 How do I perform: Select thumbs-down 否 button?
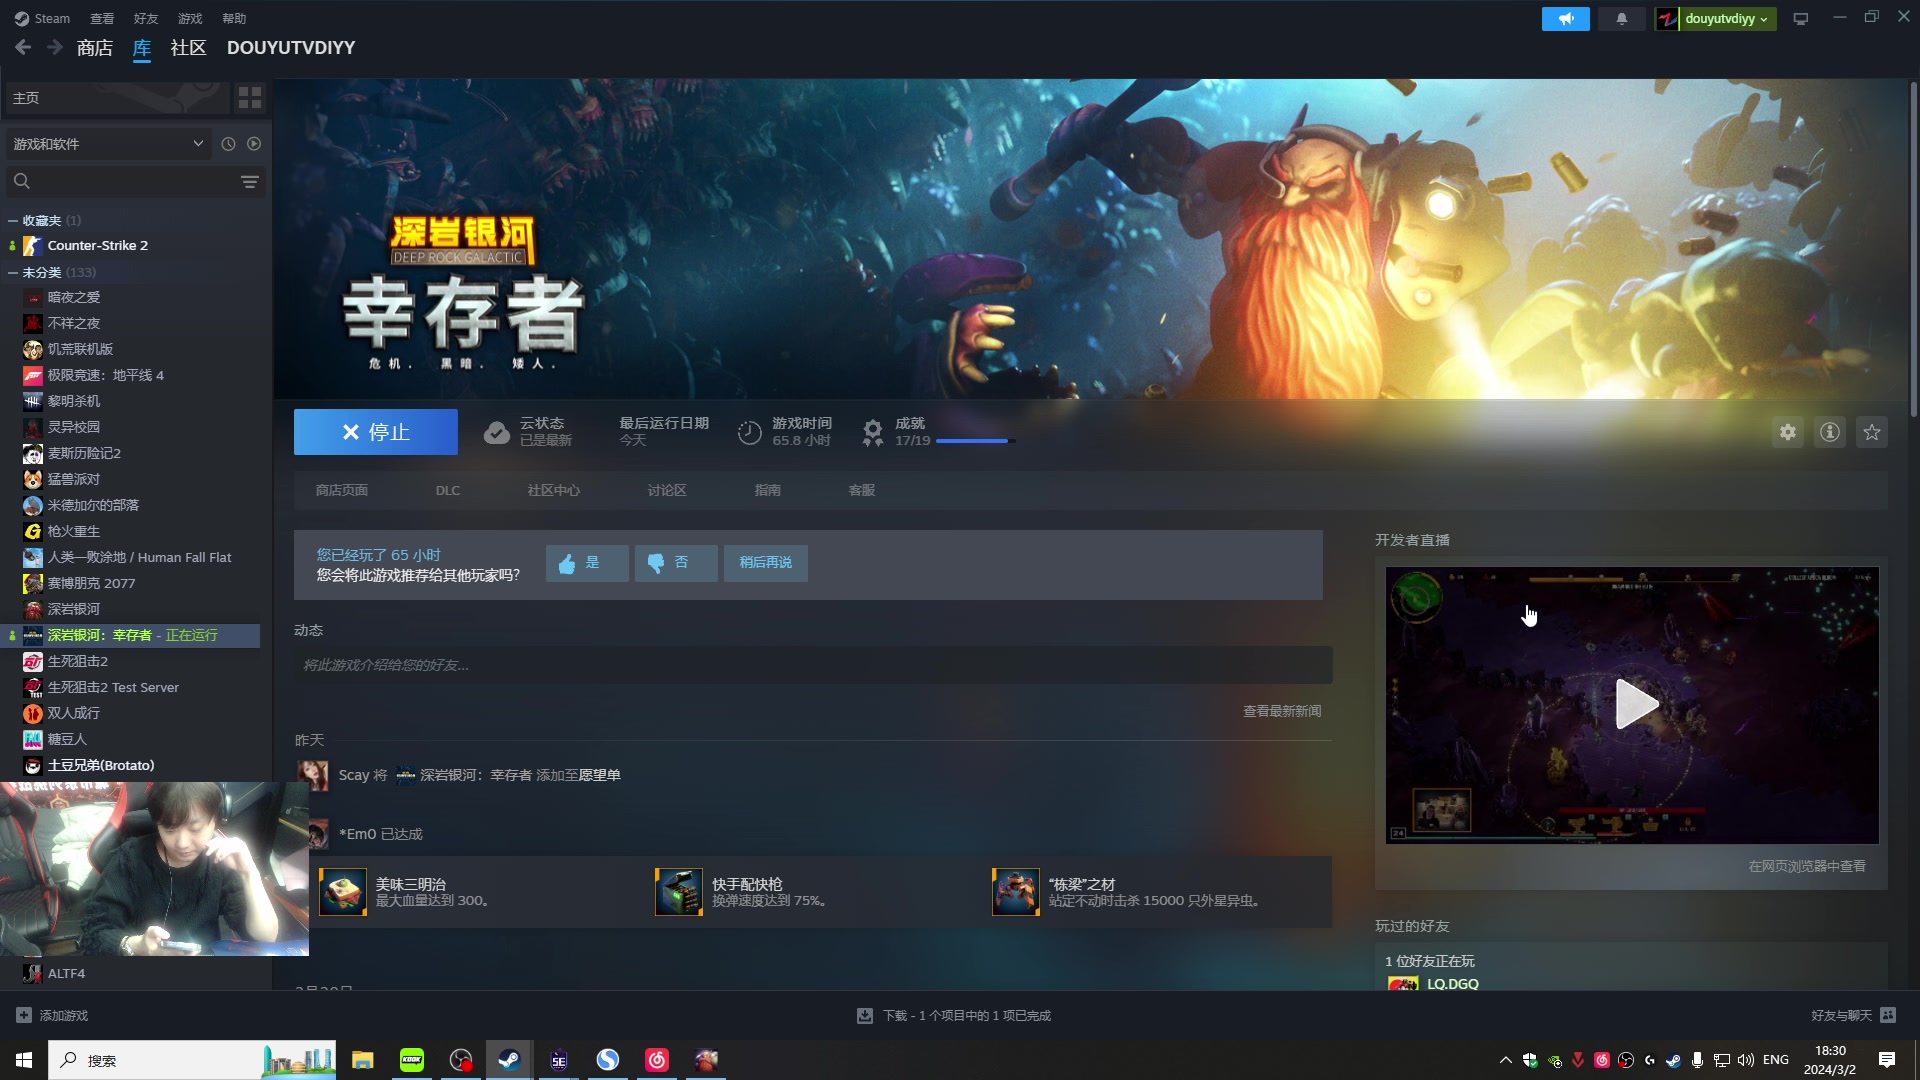point(675,563)
